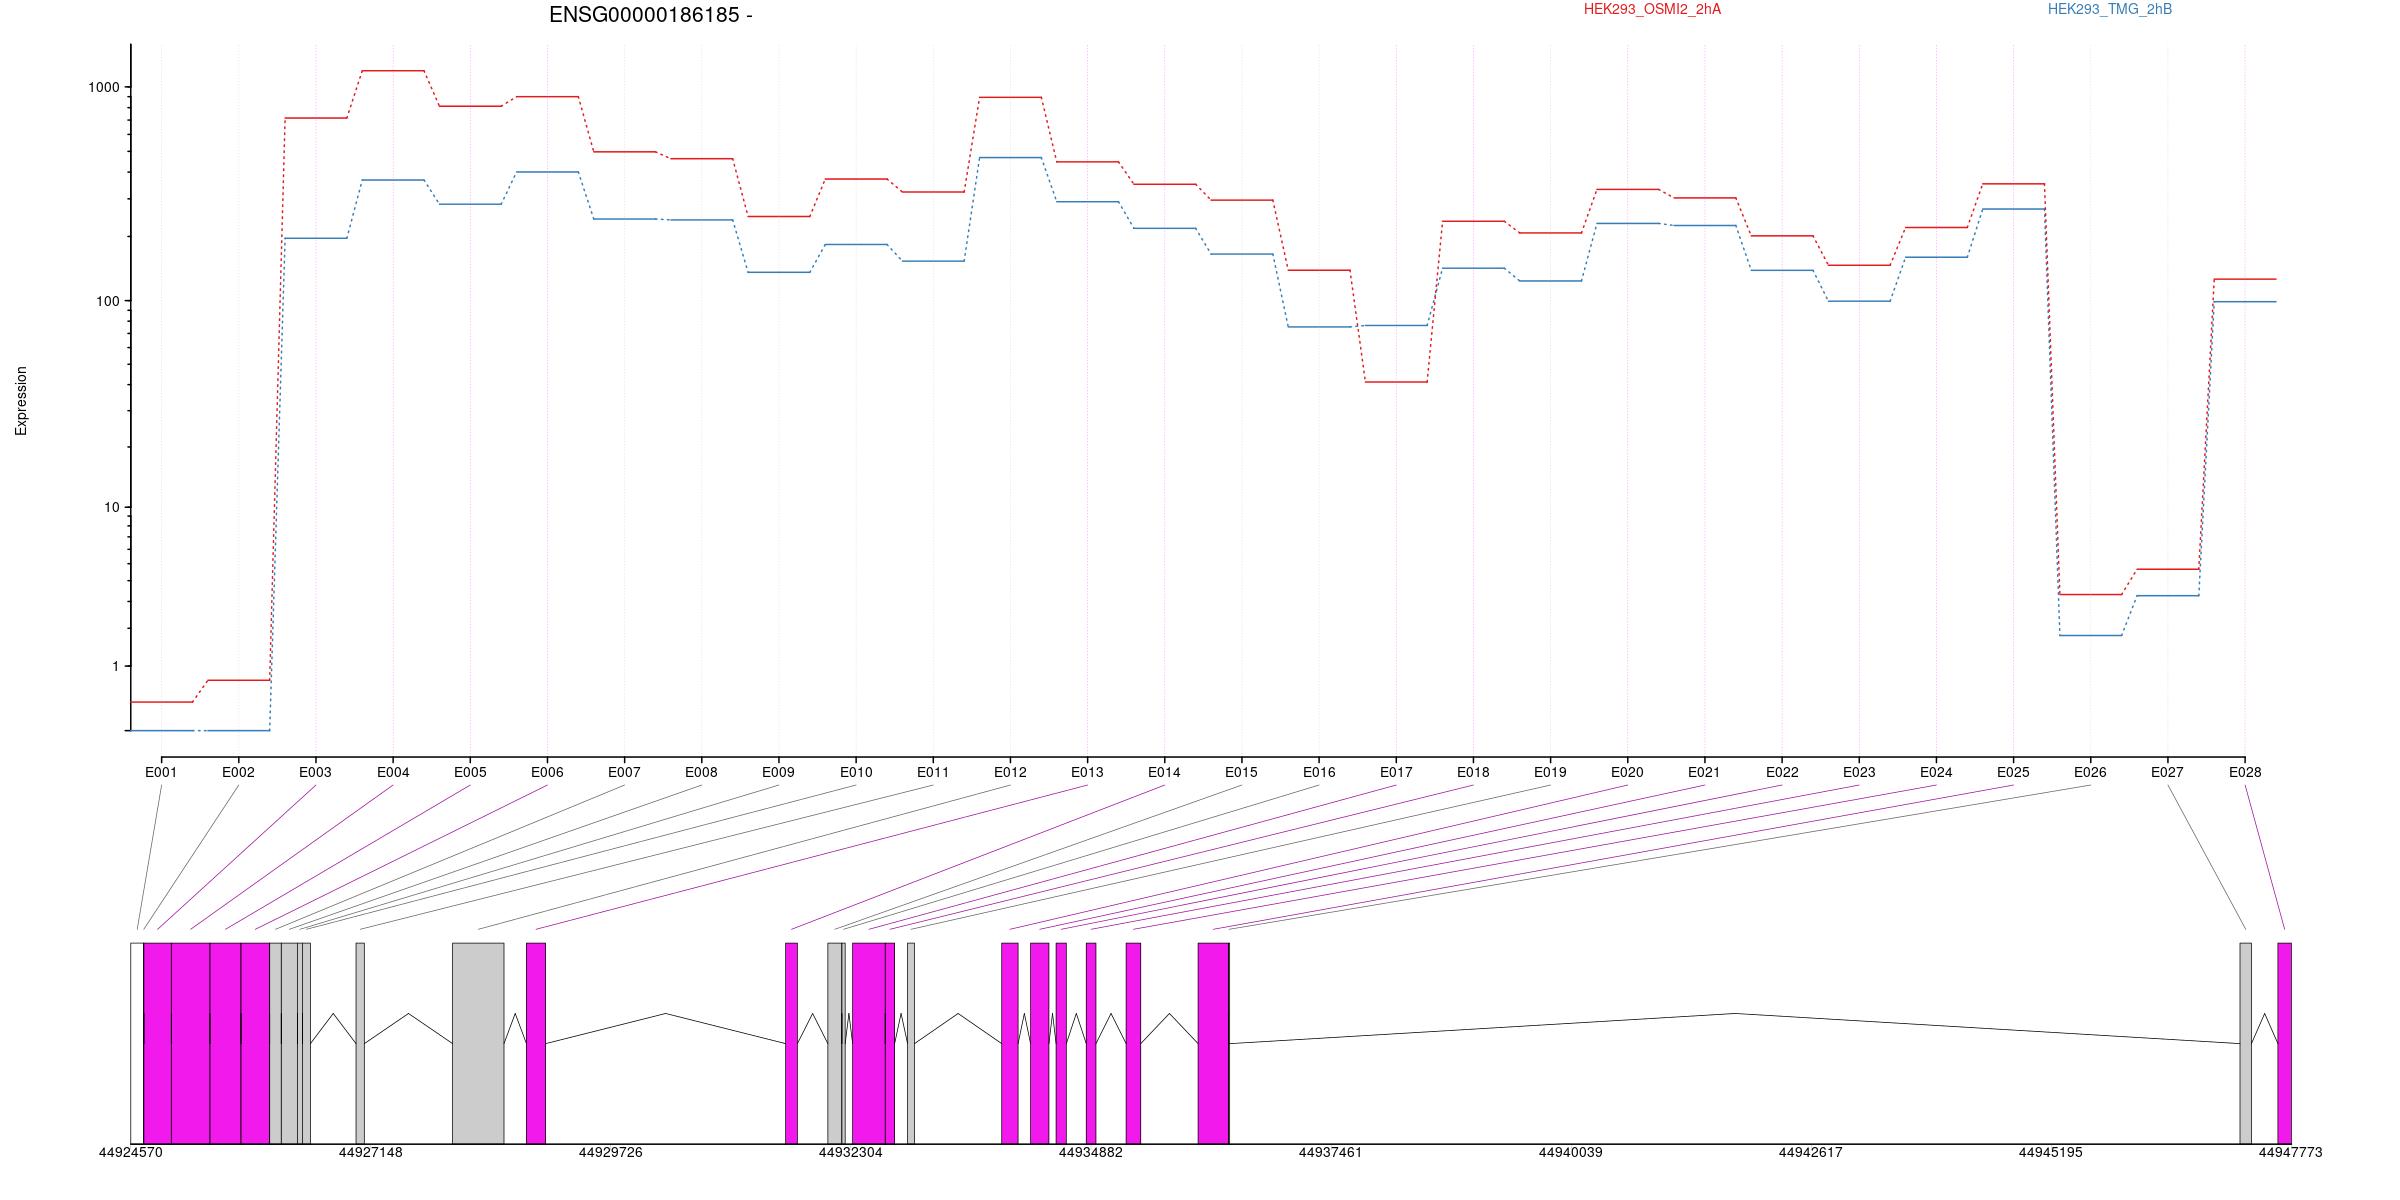
Task: Click exon label E015
Action: pos(1241,772)
